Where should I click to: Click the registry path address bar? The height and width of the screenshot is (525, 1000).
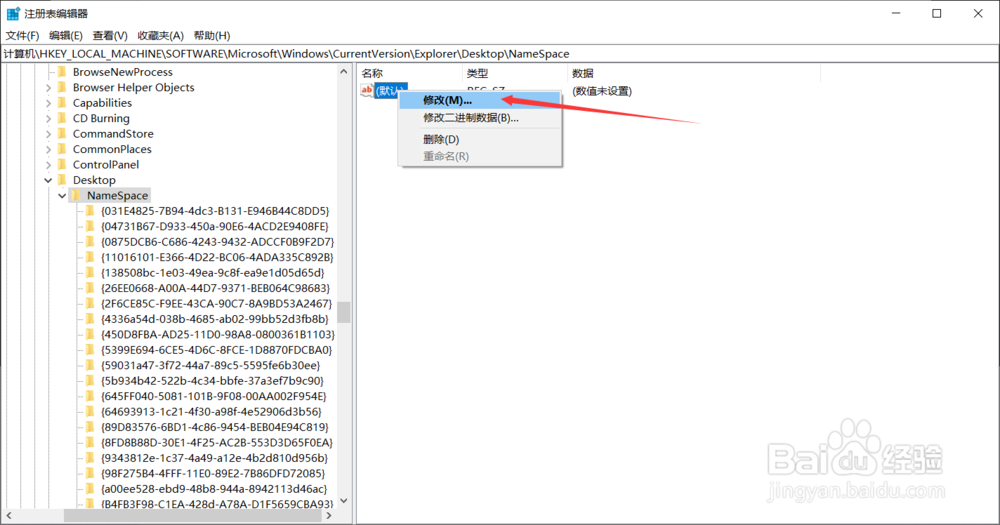pyautogui.click(x=500, y=54)
